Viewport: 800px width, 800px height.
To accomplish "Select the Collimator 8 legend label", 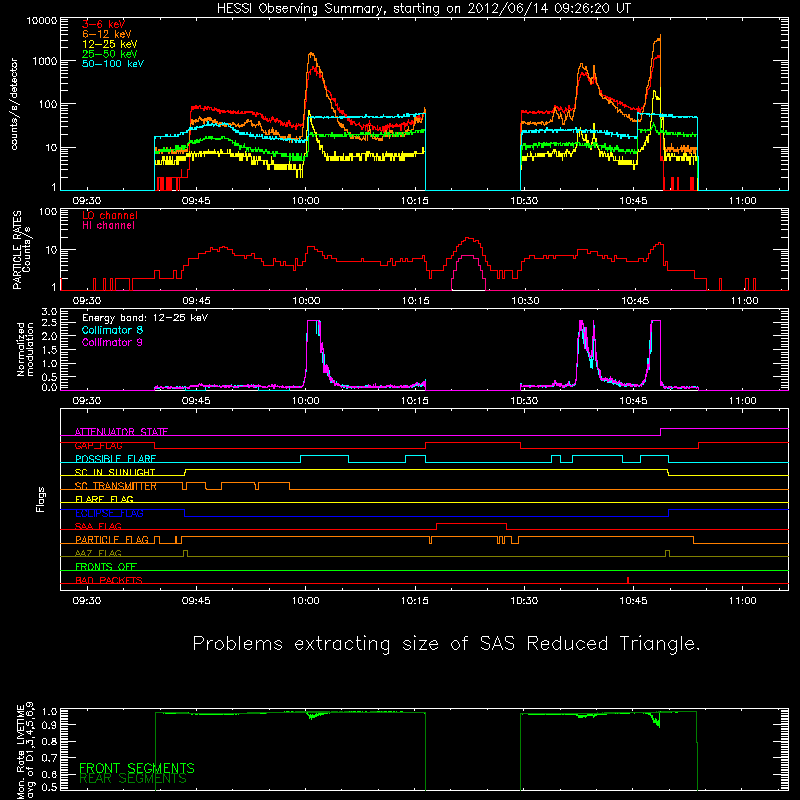I will (x=112, y=330).
